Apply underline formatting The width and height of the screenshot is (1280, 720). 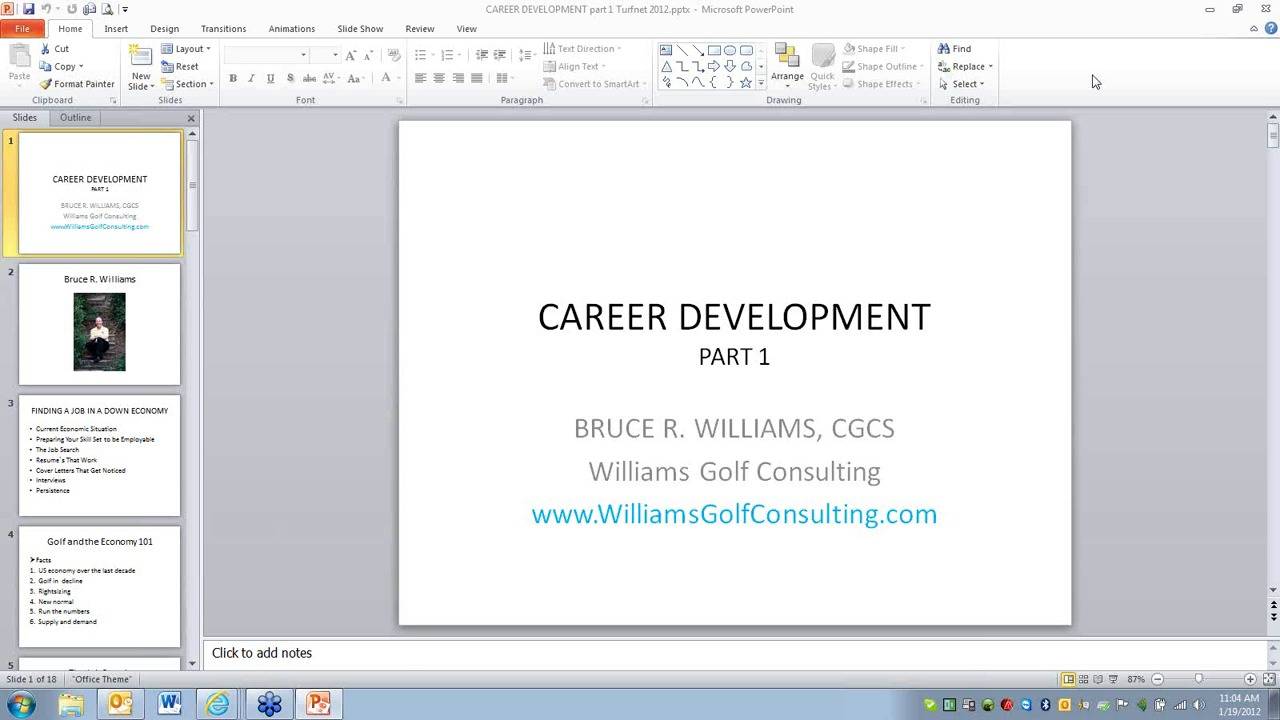point(270,77)
